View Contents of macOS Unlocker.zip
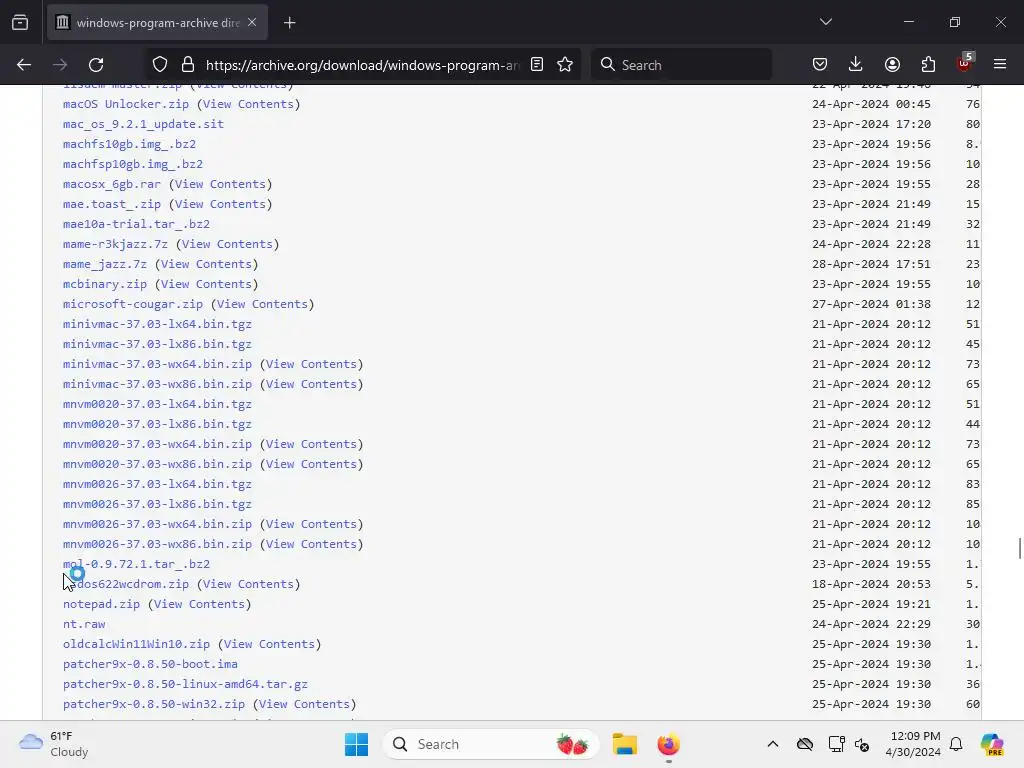Viewport: 1024px width, 768px height. coord(248,104)
